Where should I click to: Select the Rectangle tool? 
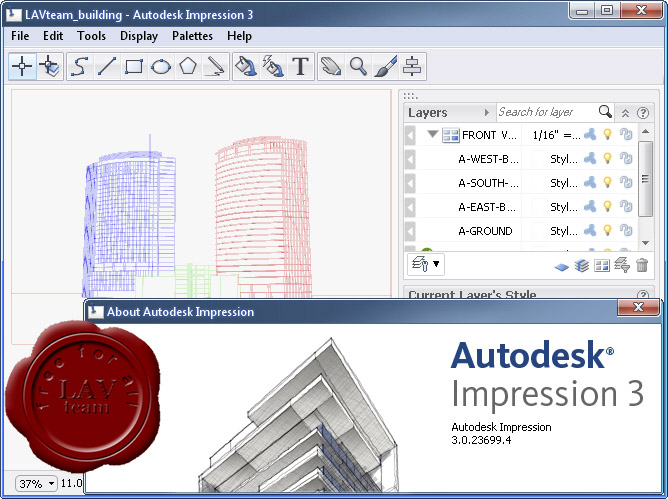pyautogui.click(x=134, y=66)
